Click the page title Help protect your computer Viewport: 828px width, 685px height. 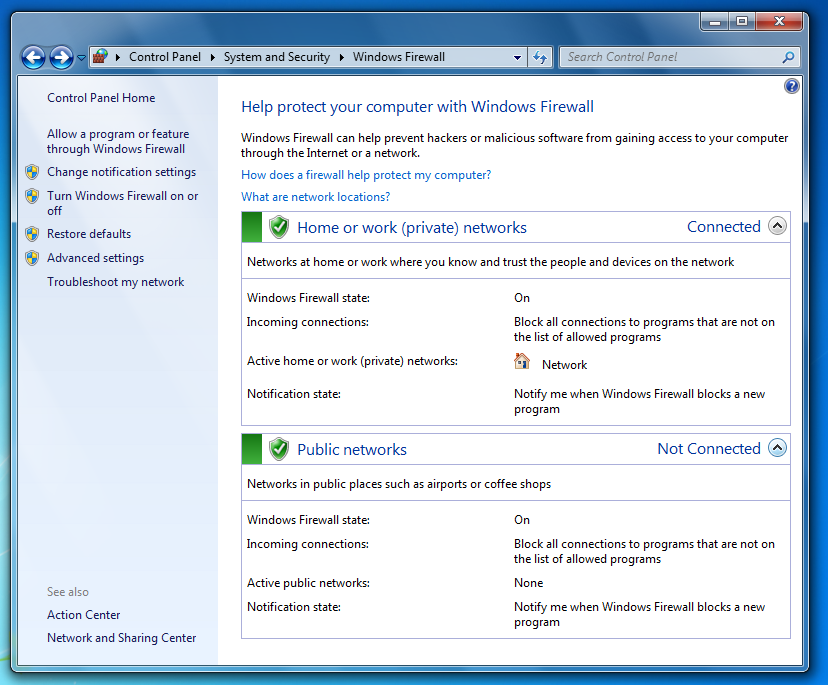(x=417, y=107)
